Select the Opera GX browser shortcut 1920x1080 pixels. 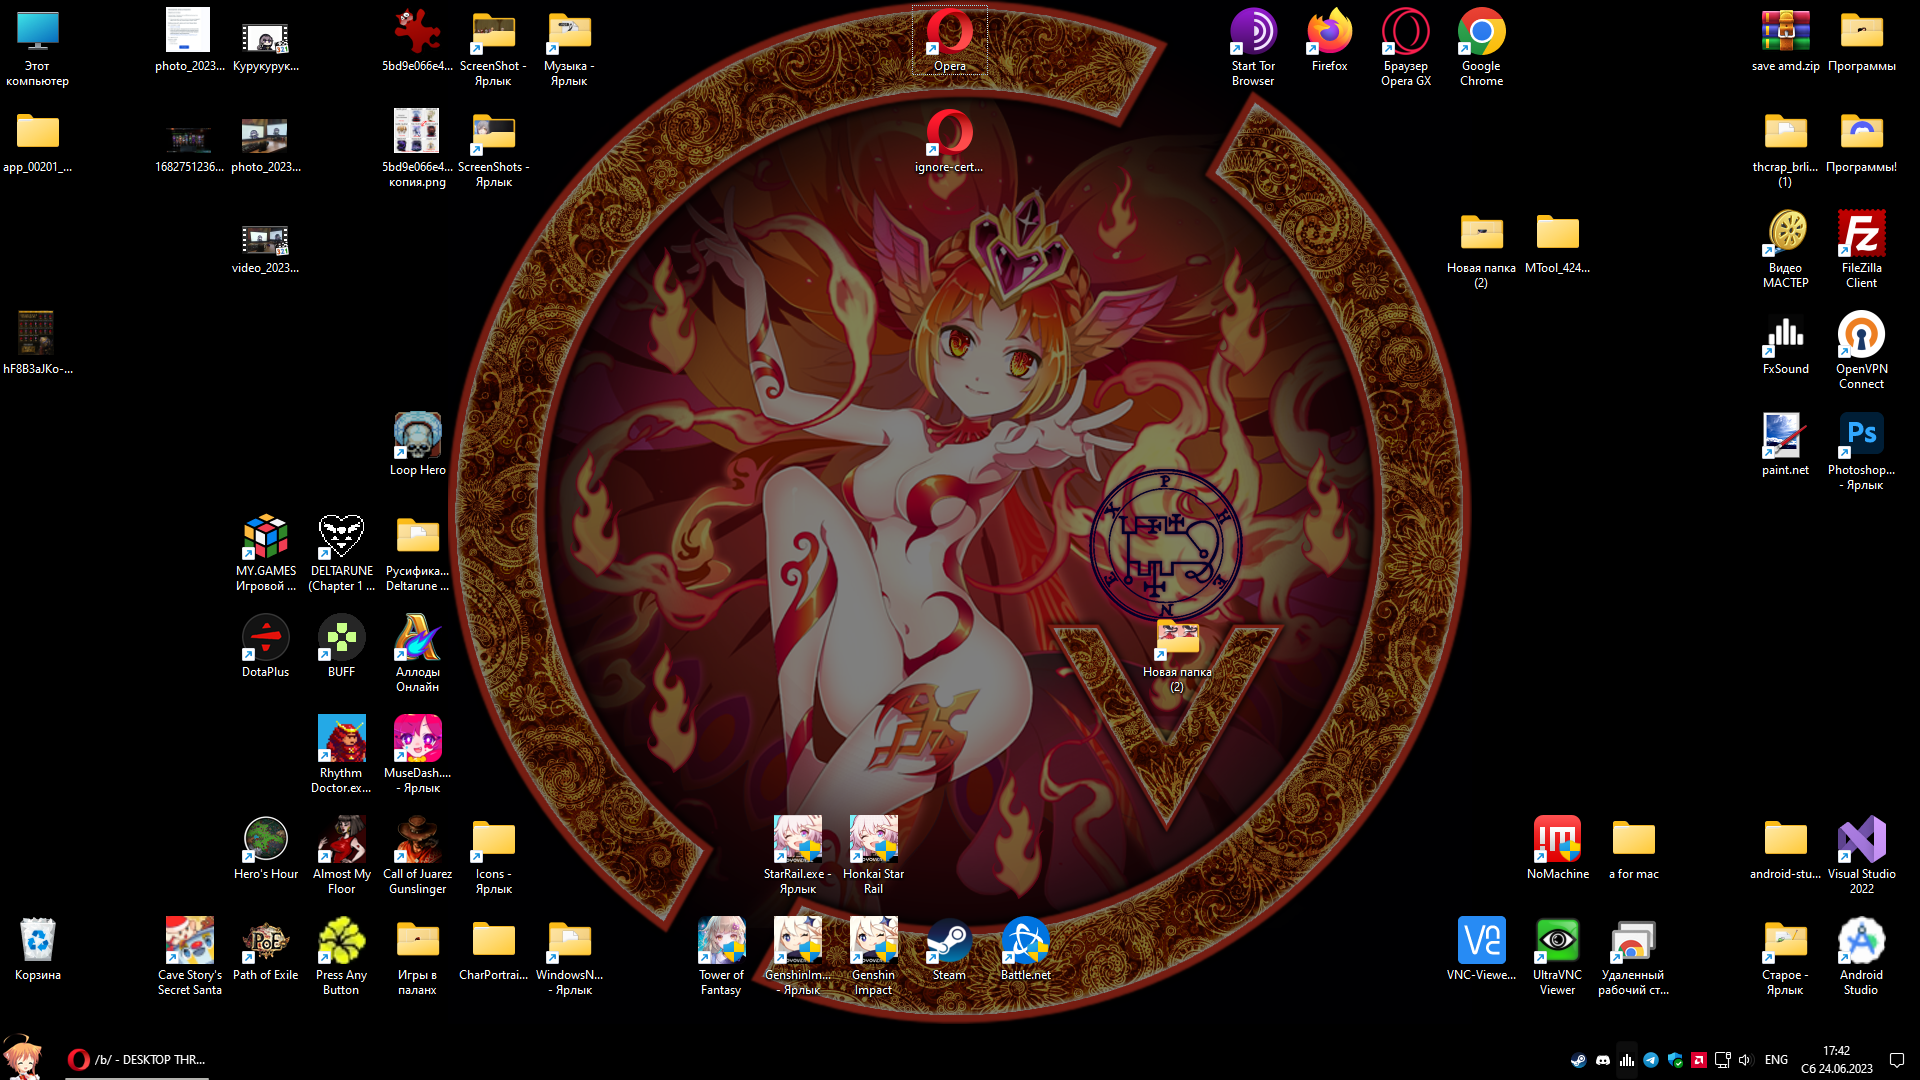coord(1405,47)
